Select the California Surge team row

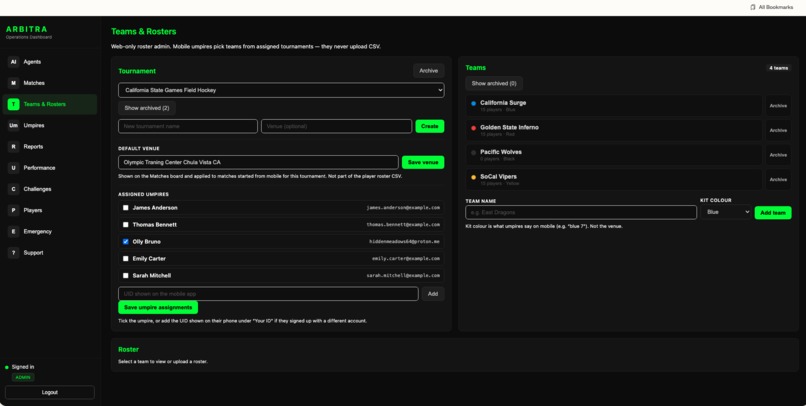coord(614,106)
